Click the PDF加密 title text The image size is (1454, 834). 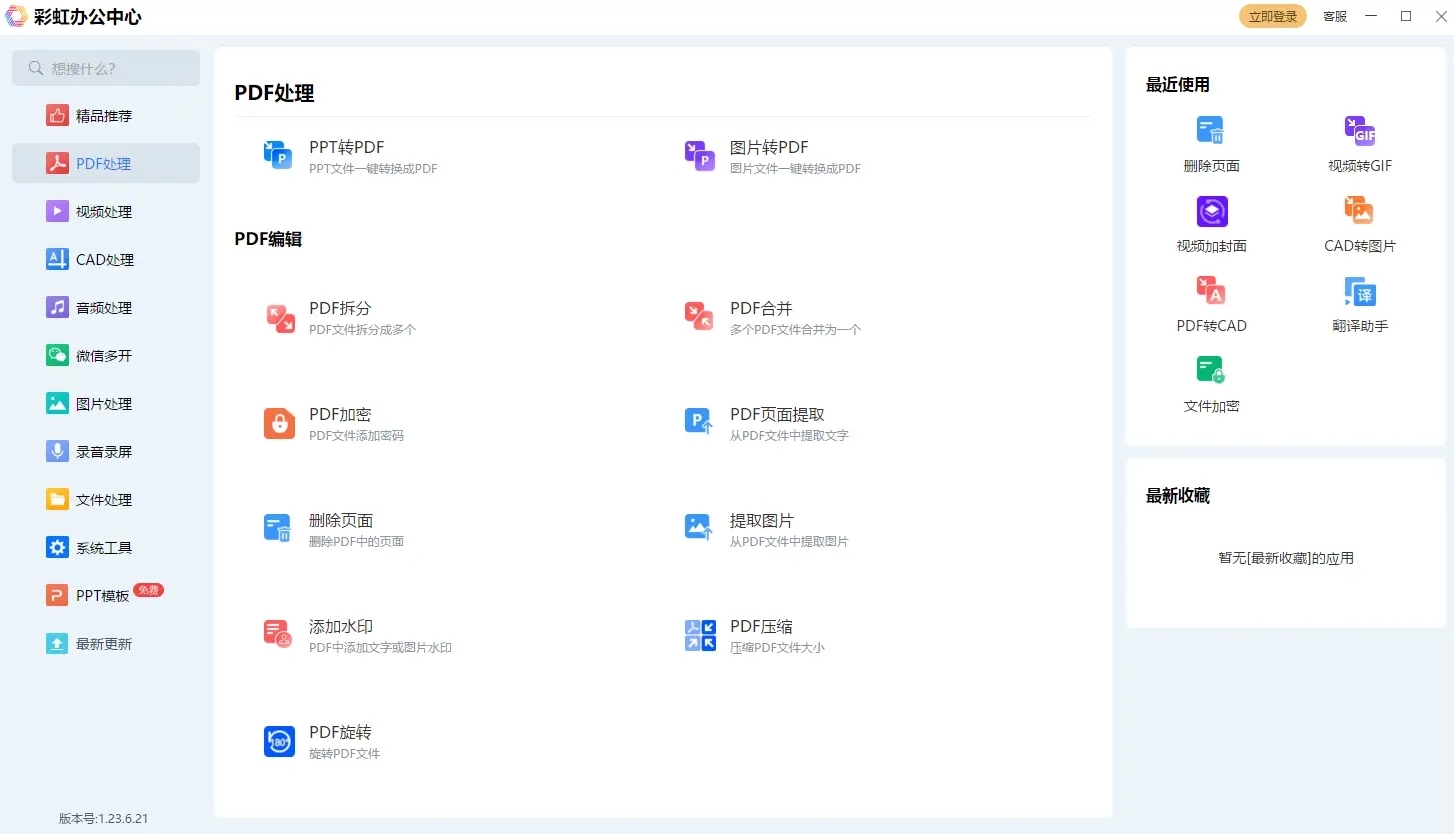coord(340,415)
